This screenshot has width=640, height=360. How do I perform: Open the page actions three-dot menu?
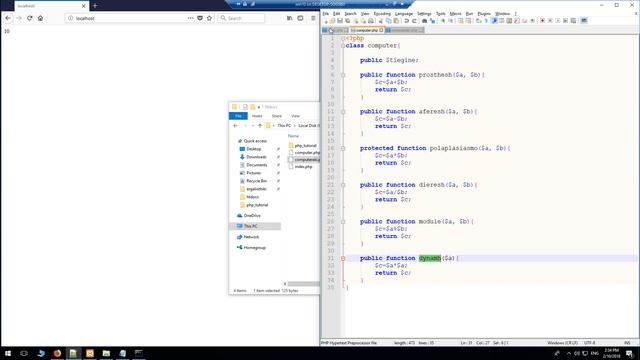190,18
